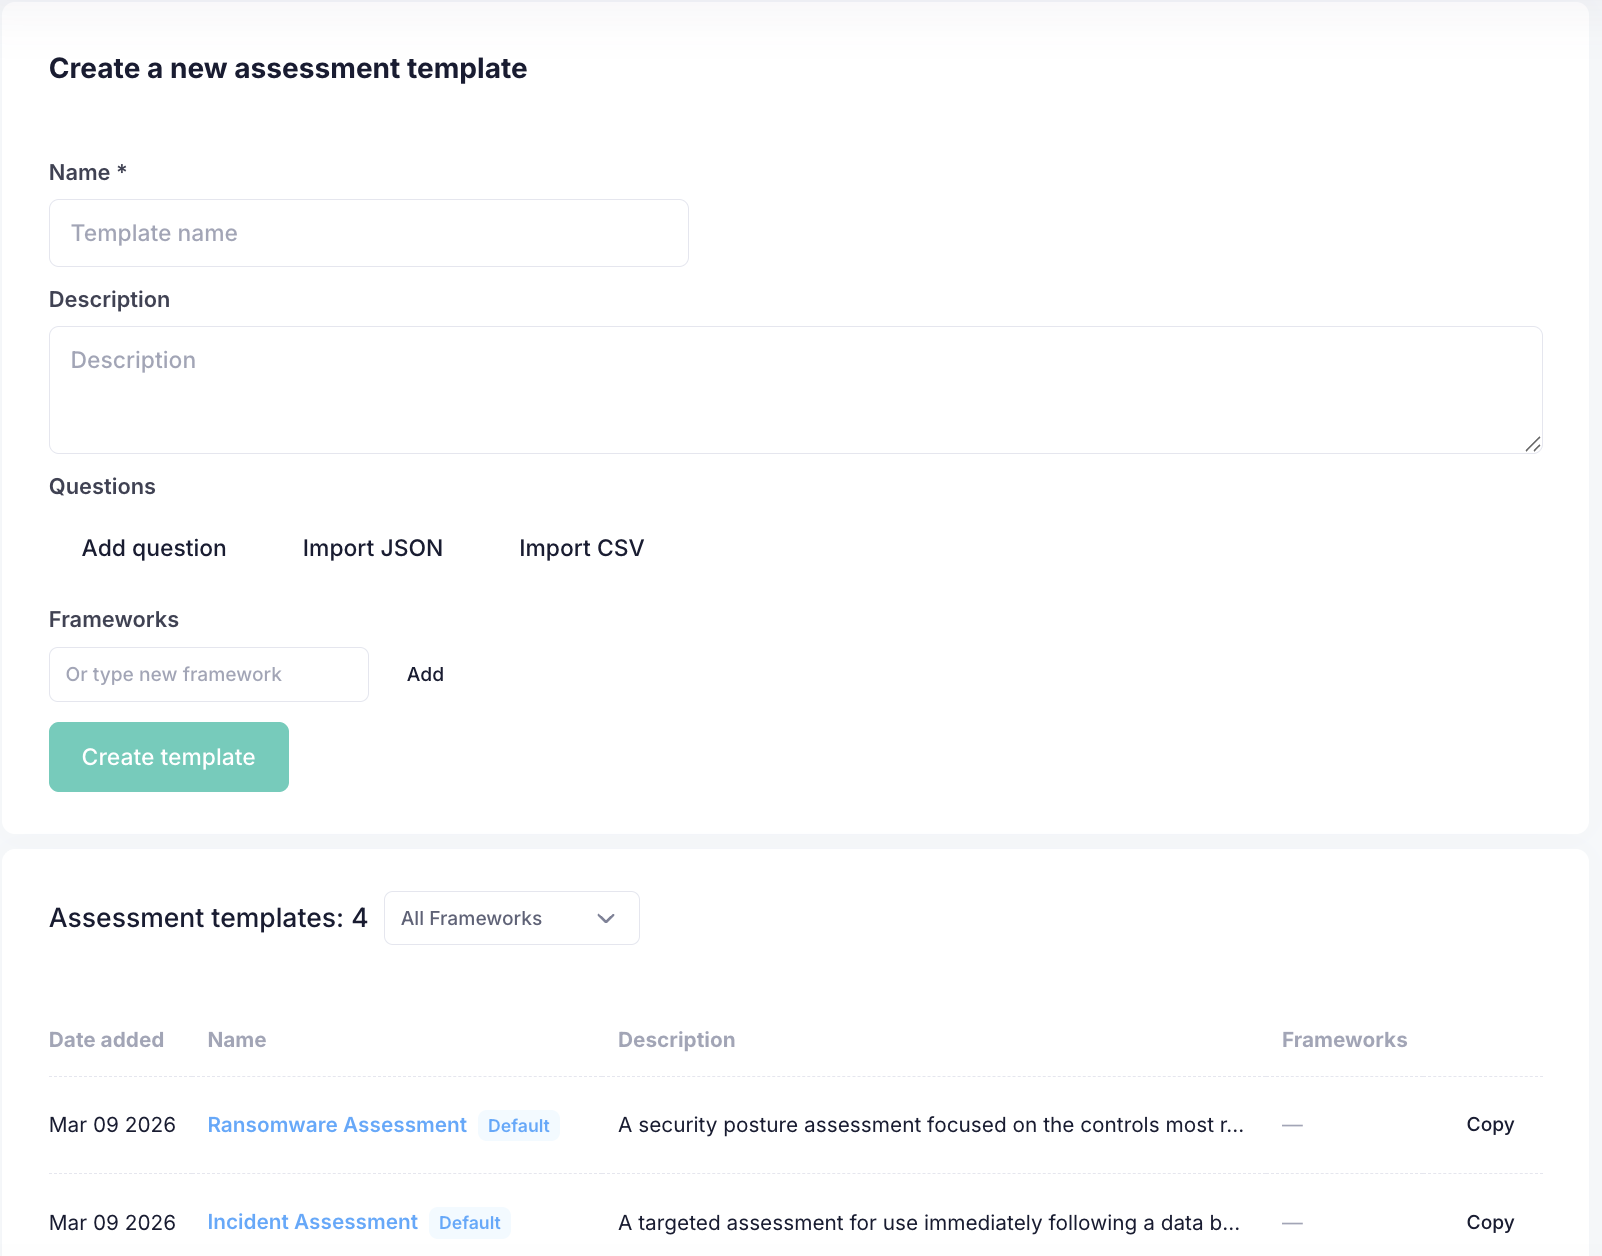Click the Frameworks column header
The height and width of the screenshot is (1256, 1602).
pos(1344,1040)
